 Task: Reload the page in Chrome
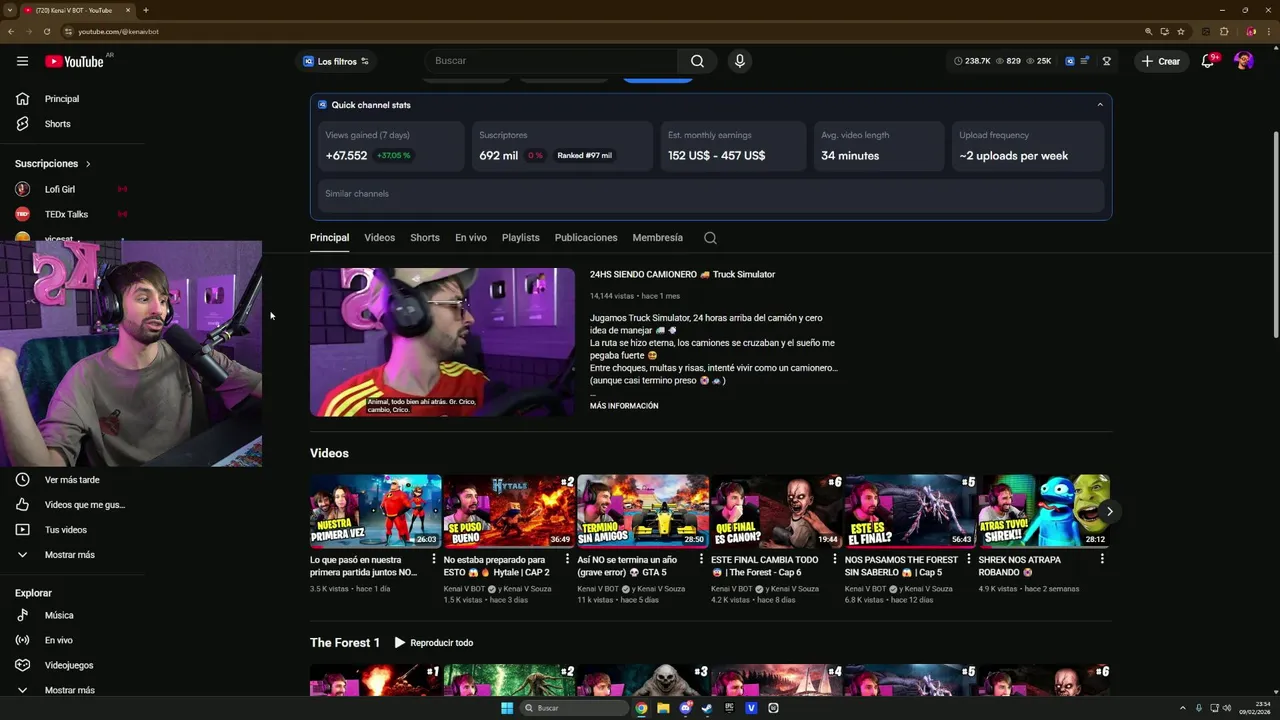[x=47, y=31]
